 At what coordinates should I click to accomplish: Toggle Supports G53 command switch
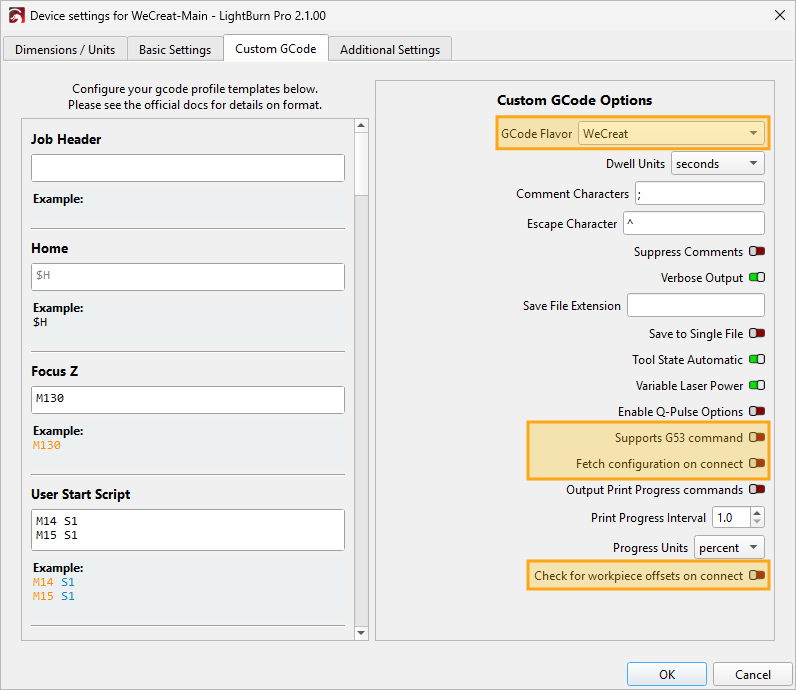tap(757, 437)
